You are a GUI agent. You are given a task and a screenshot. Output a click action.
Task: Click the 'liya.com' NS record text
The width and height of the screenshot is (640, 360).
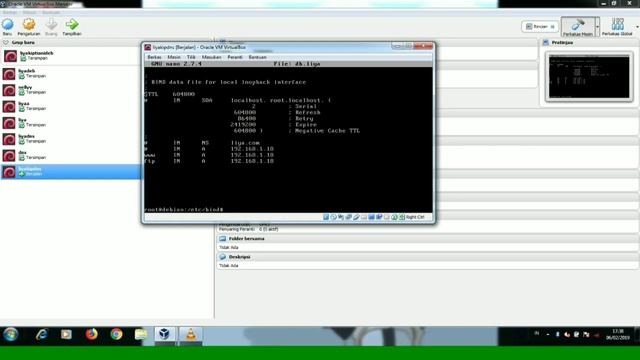245,143
